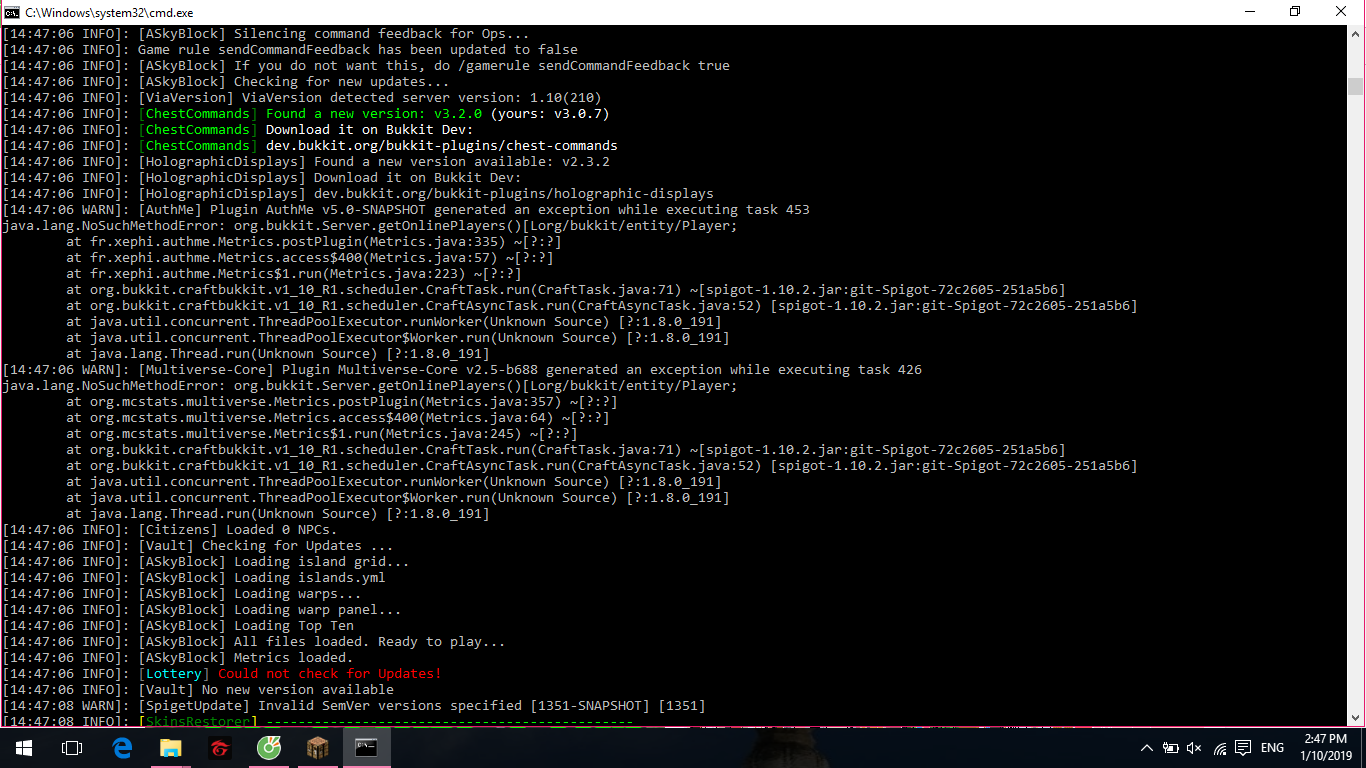Check the battery power tray icon
The image size is (1366, 768).
coord(1171,748)
